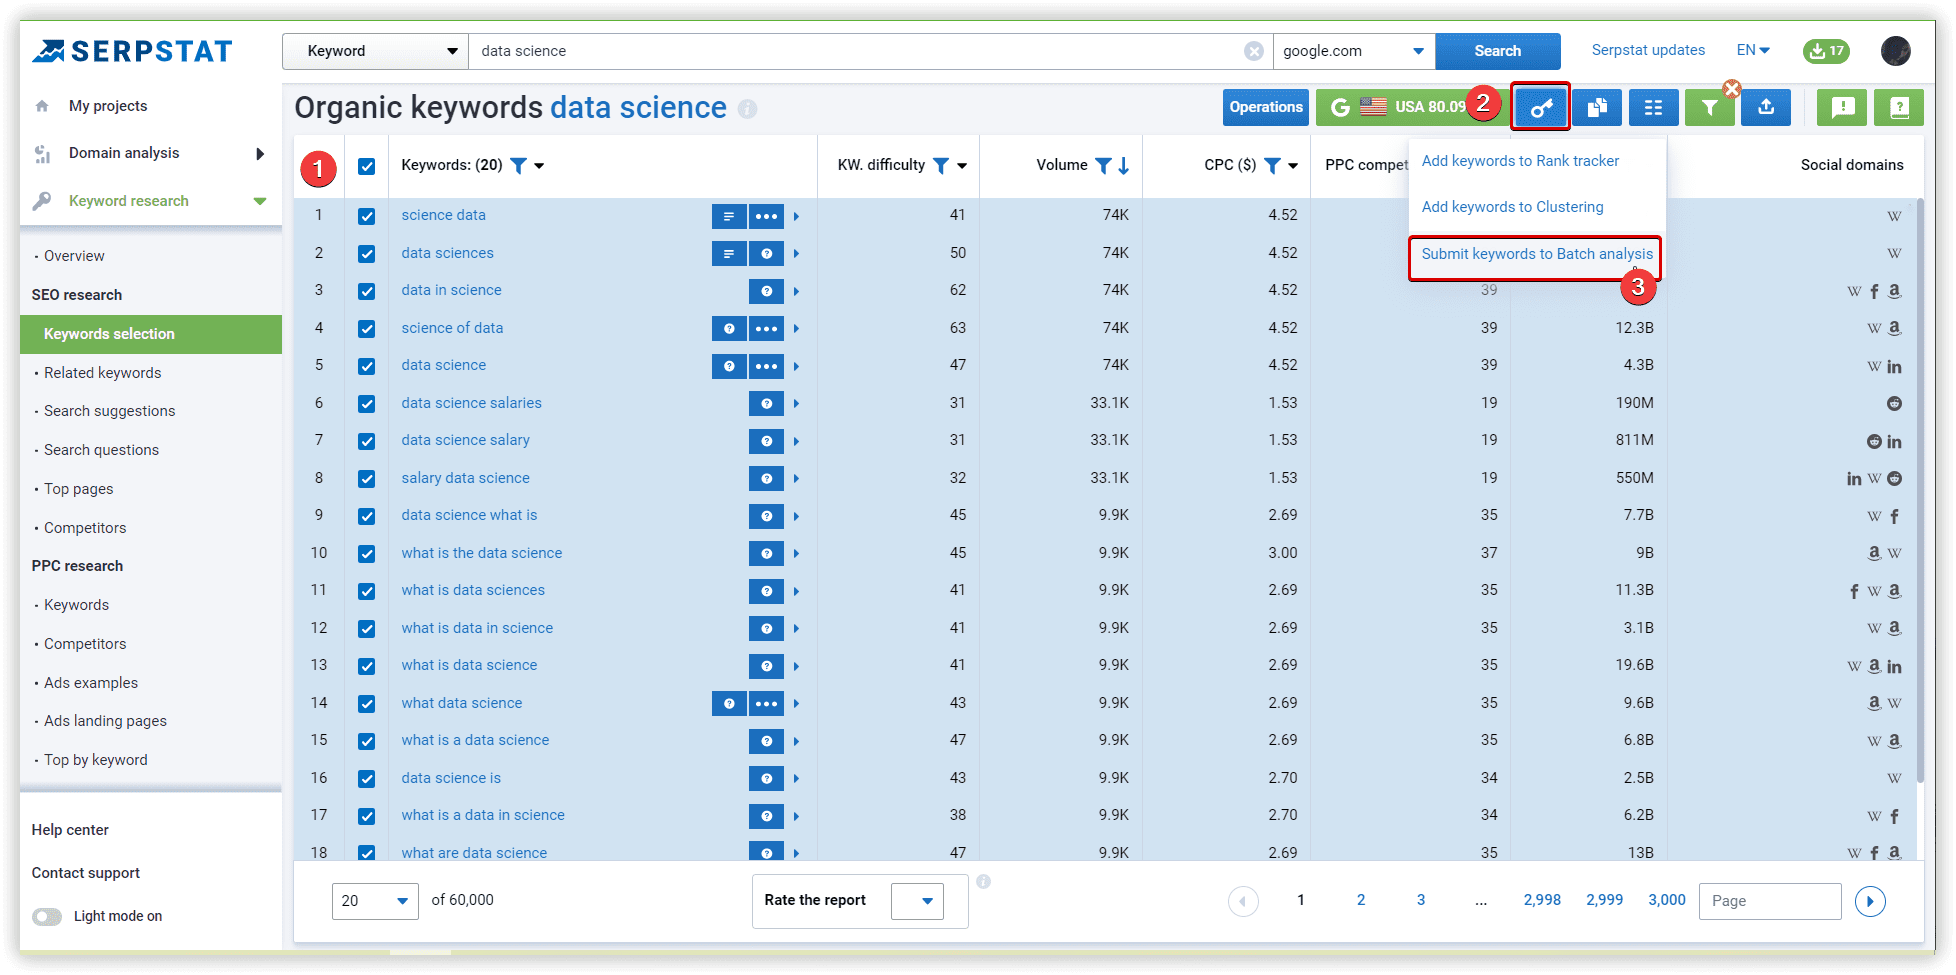Enable Light mode
The image size is (1956, 975).
[46, 916]
